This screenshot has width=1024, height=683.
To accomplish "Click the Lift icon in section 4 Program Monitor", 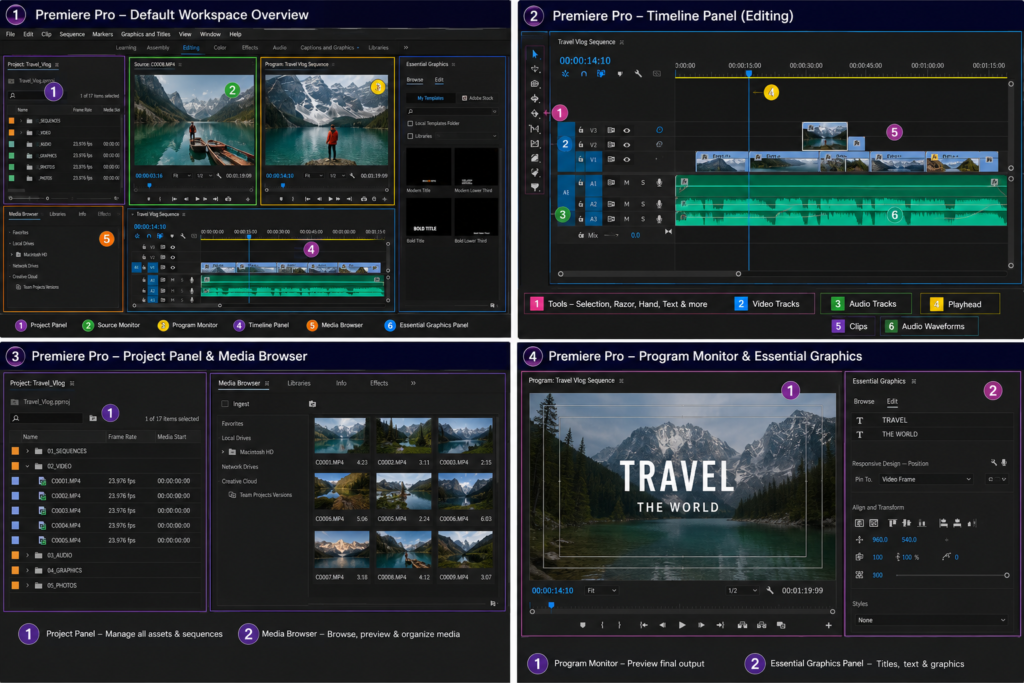I will [x=743, y=625].
